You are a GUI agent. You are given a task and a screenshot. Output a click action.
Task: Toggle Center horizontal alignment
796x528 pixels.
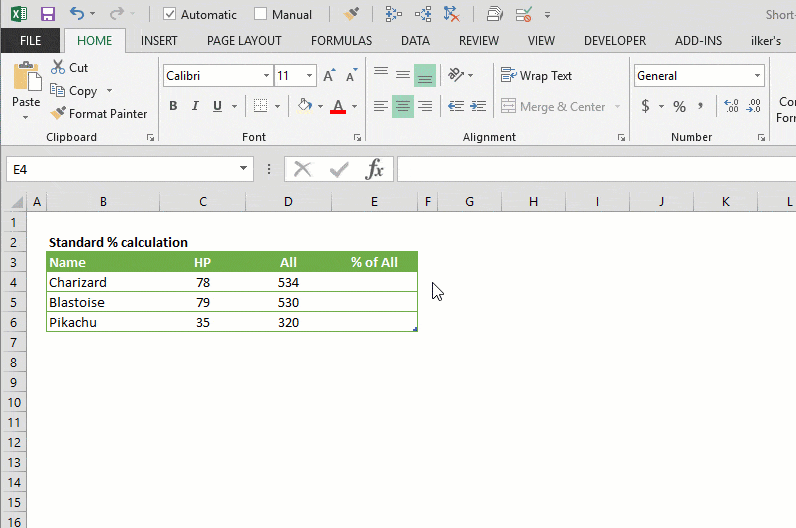pyautogui.click(x=403, y=106)
